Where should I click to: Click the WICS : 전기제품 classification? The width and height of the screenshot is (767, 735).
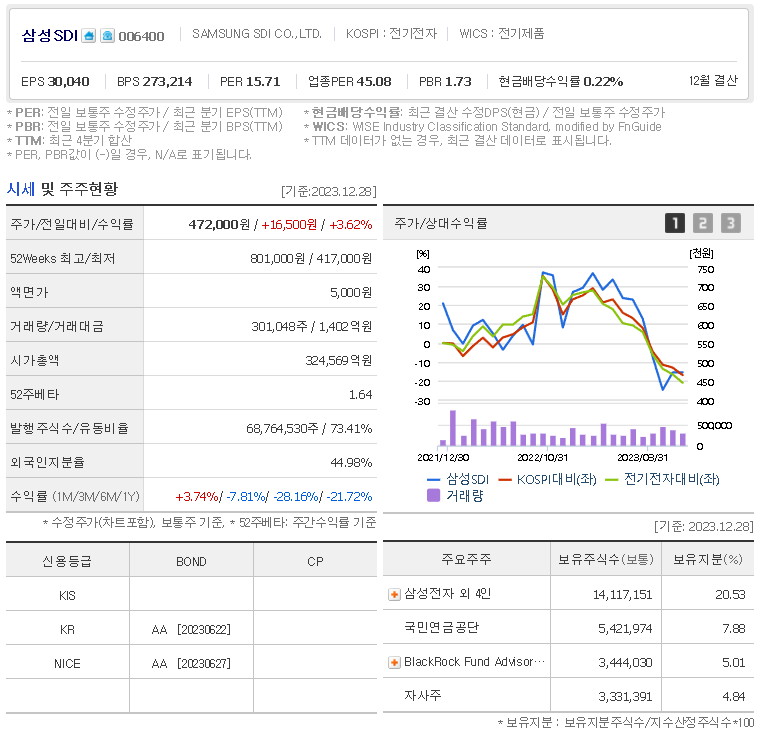pos(501,34)
